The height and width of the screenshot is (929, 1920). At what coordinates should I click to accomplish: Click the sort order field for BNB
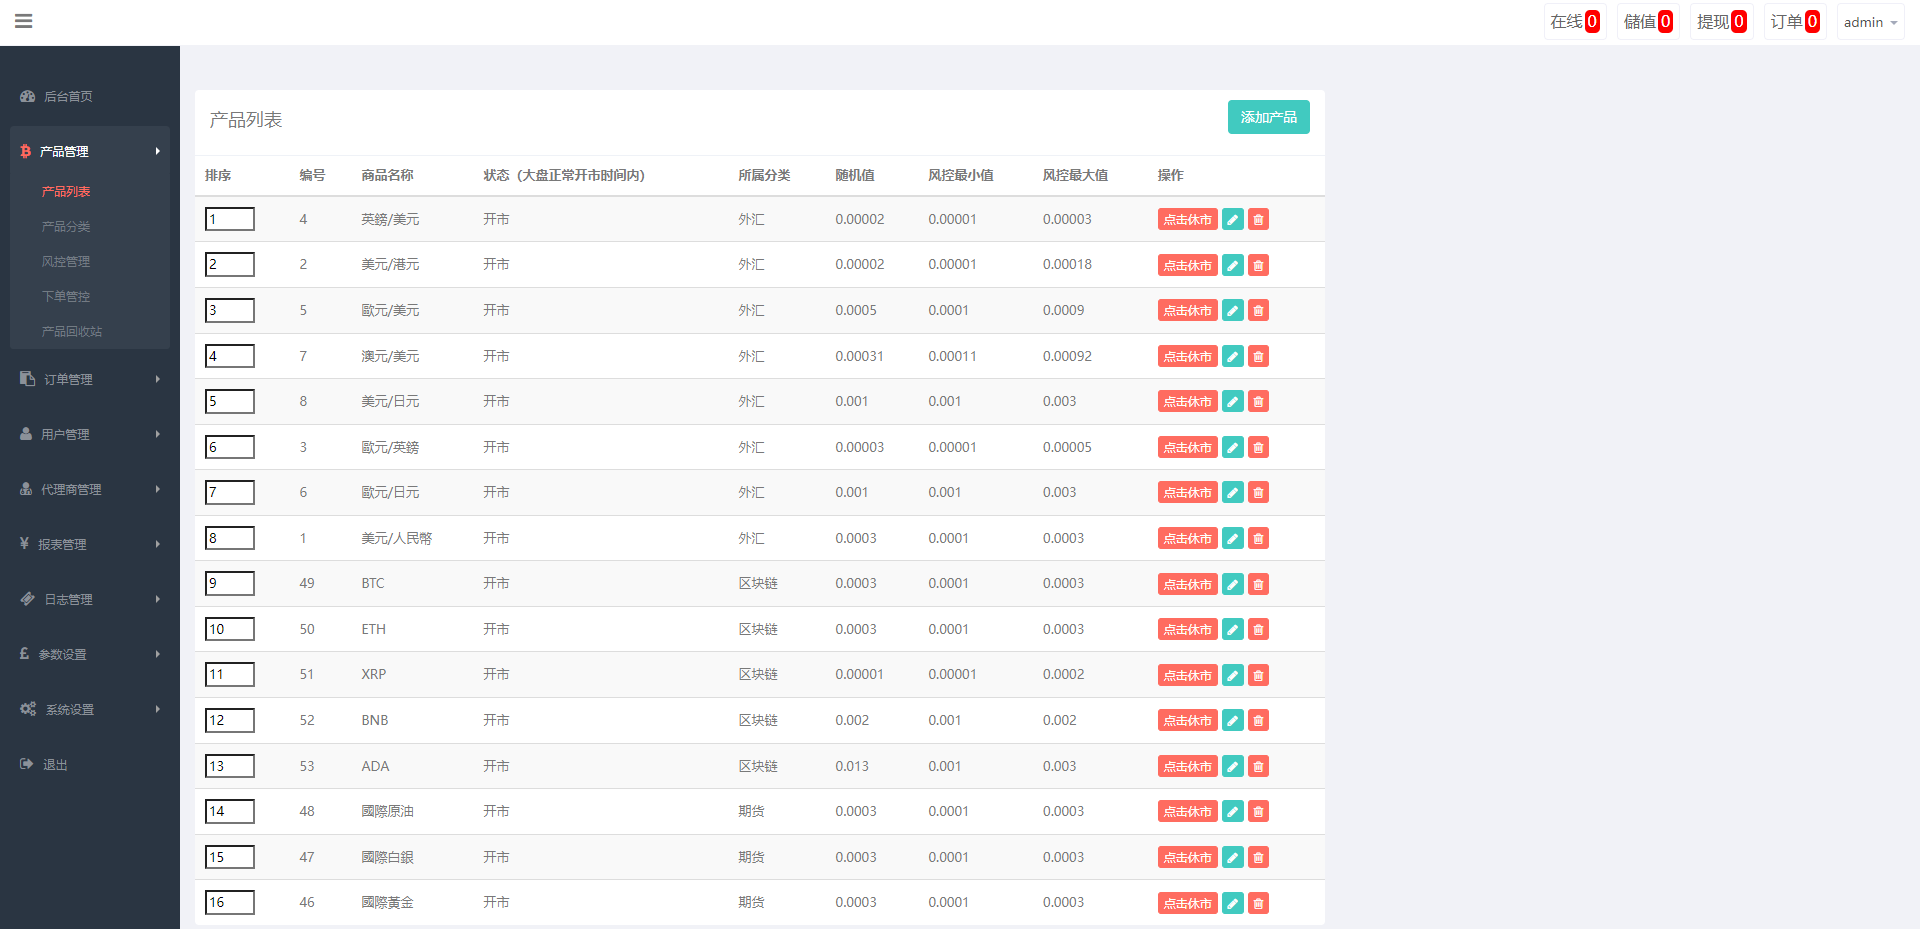[x=230, y=720]
